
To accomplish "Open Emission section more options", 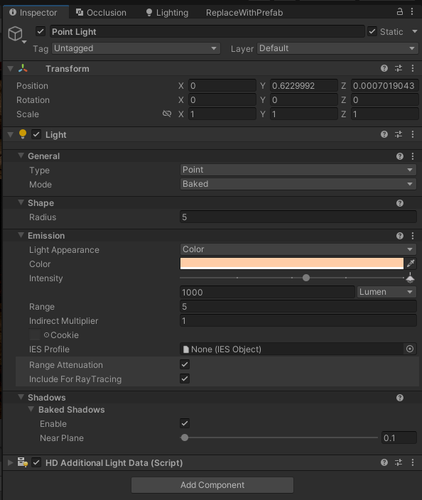I will 413,236.
